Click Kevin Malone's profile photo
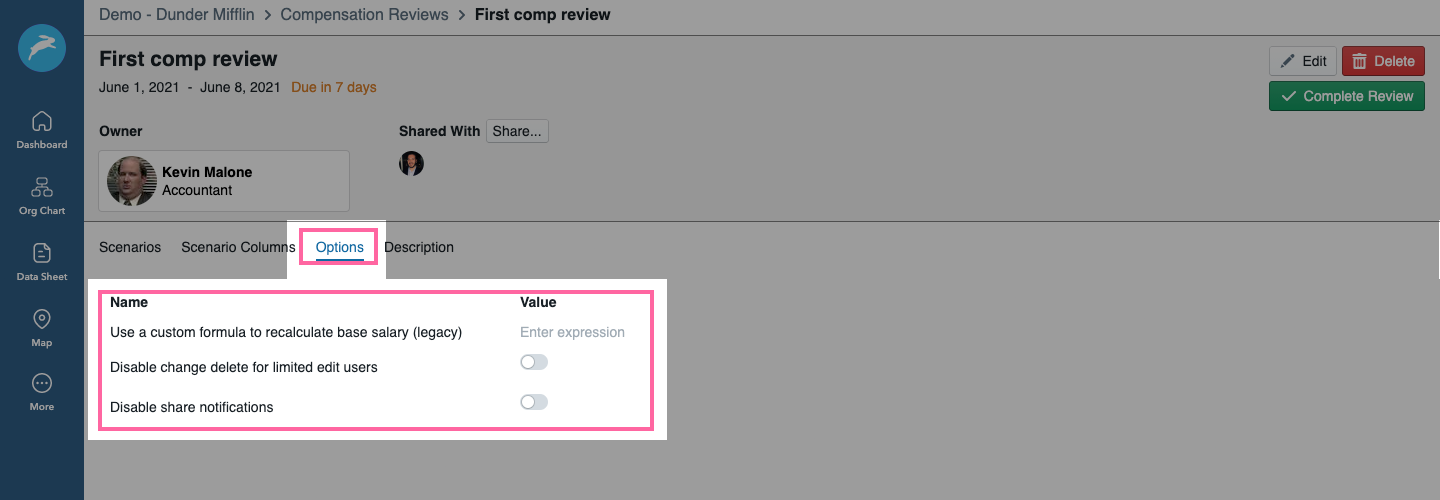 (x=132, y=181)
